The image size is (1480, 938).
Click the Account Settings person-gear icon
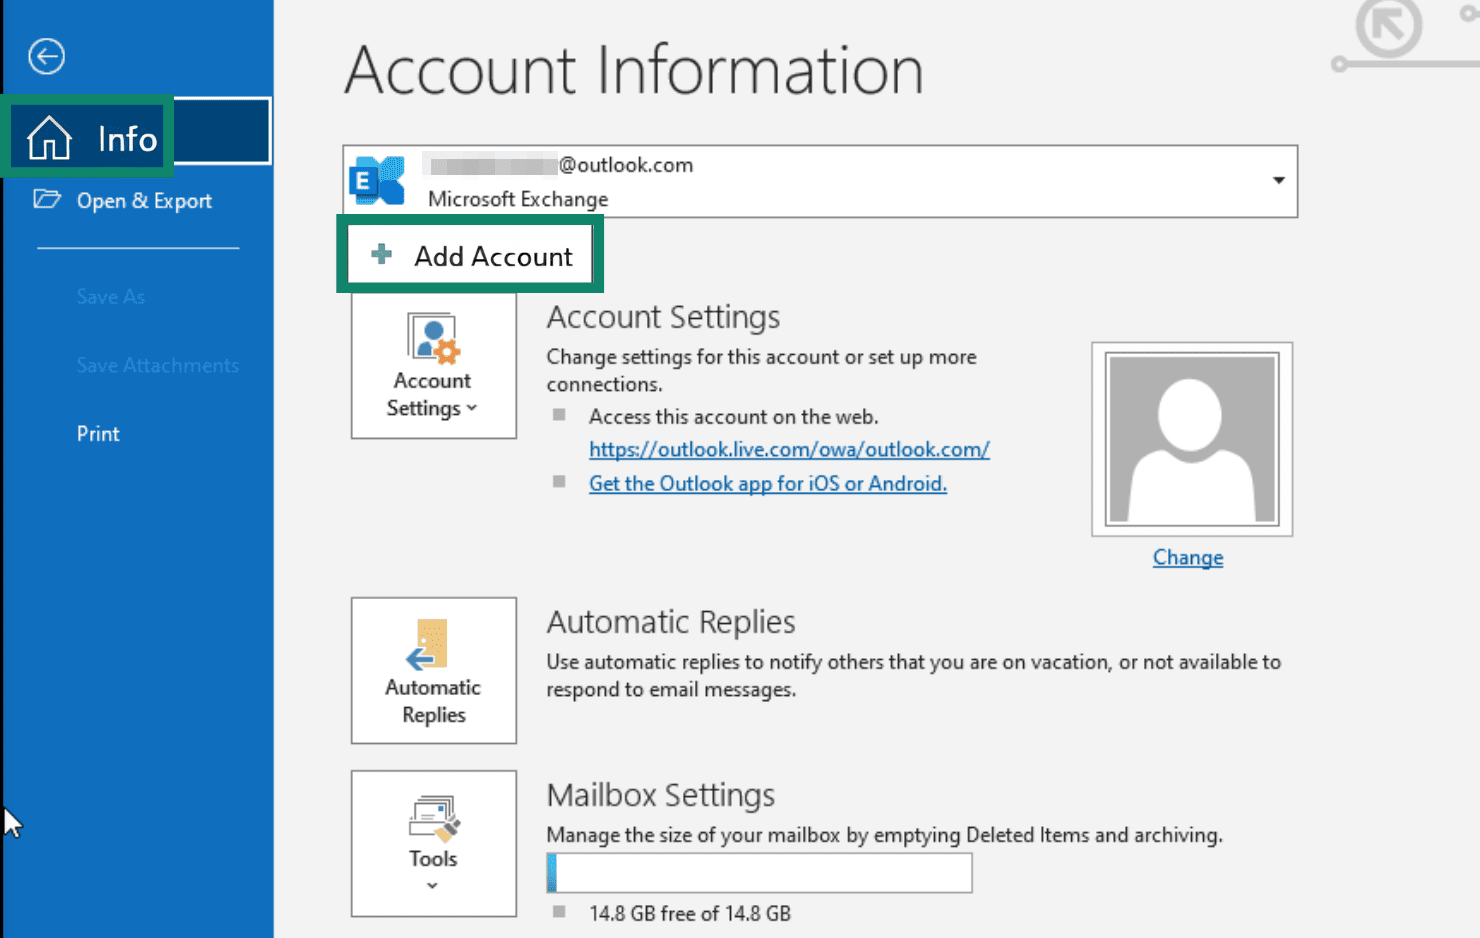coord(433,338)
